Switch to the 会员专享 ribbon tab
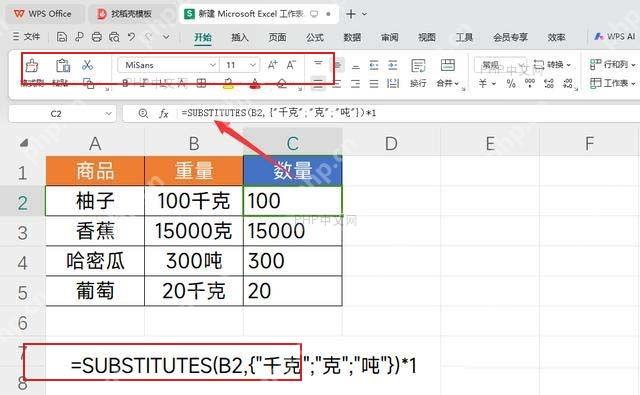640x395 pixels. pyautogui.click(x=510, y=37)
